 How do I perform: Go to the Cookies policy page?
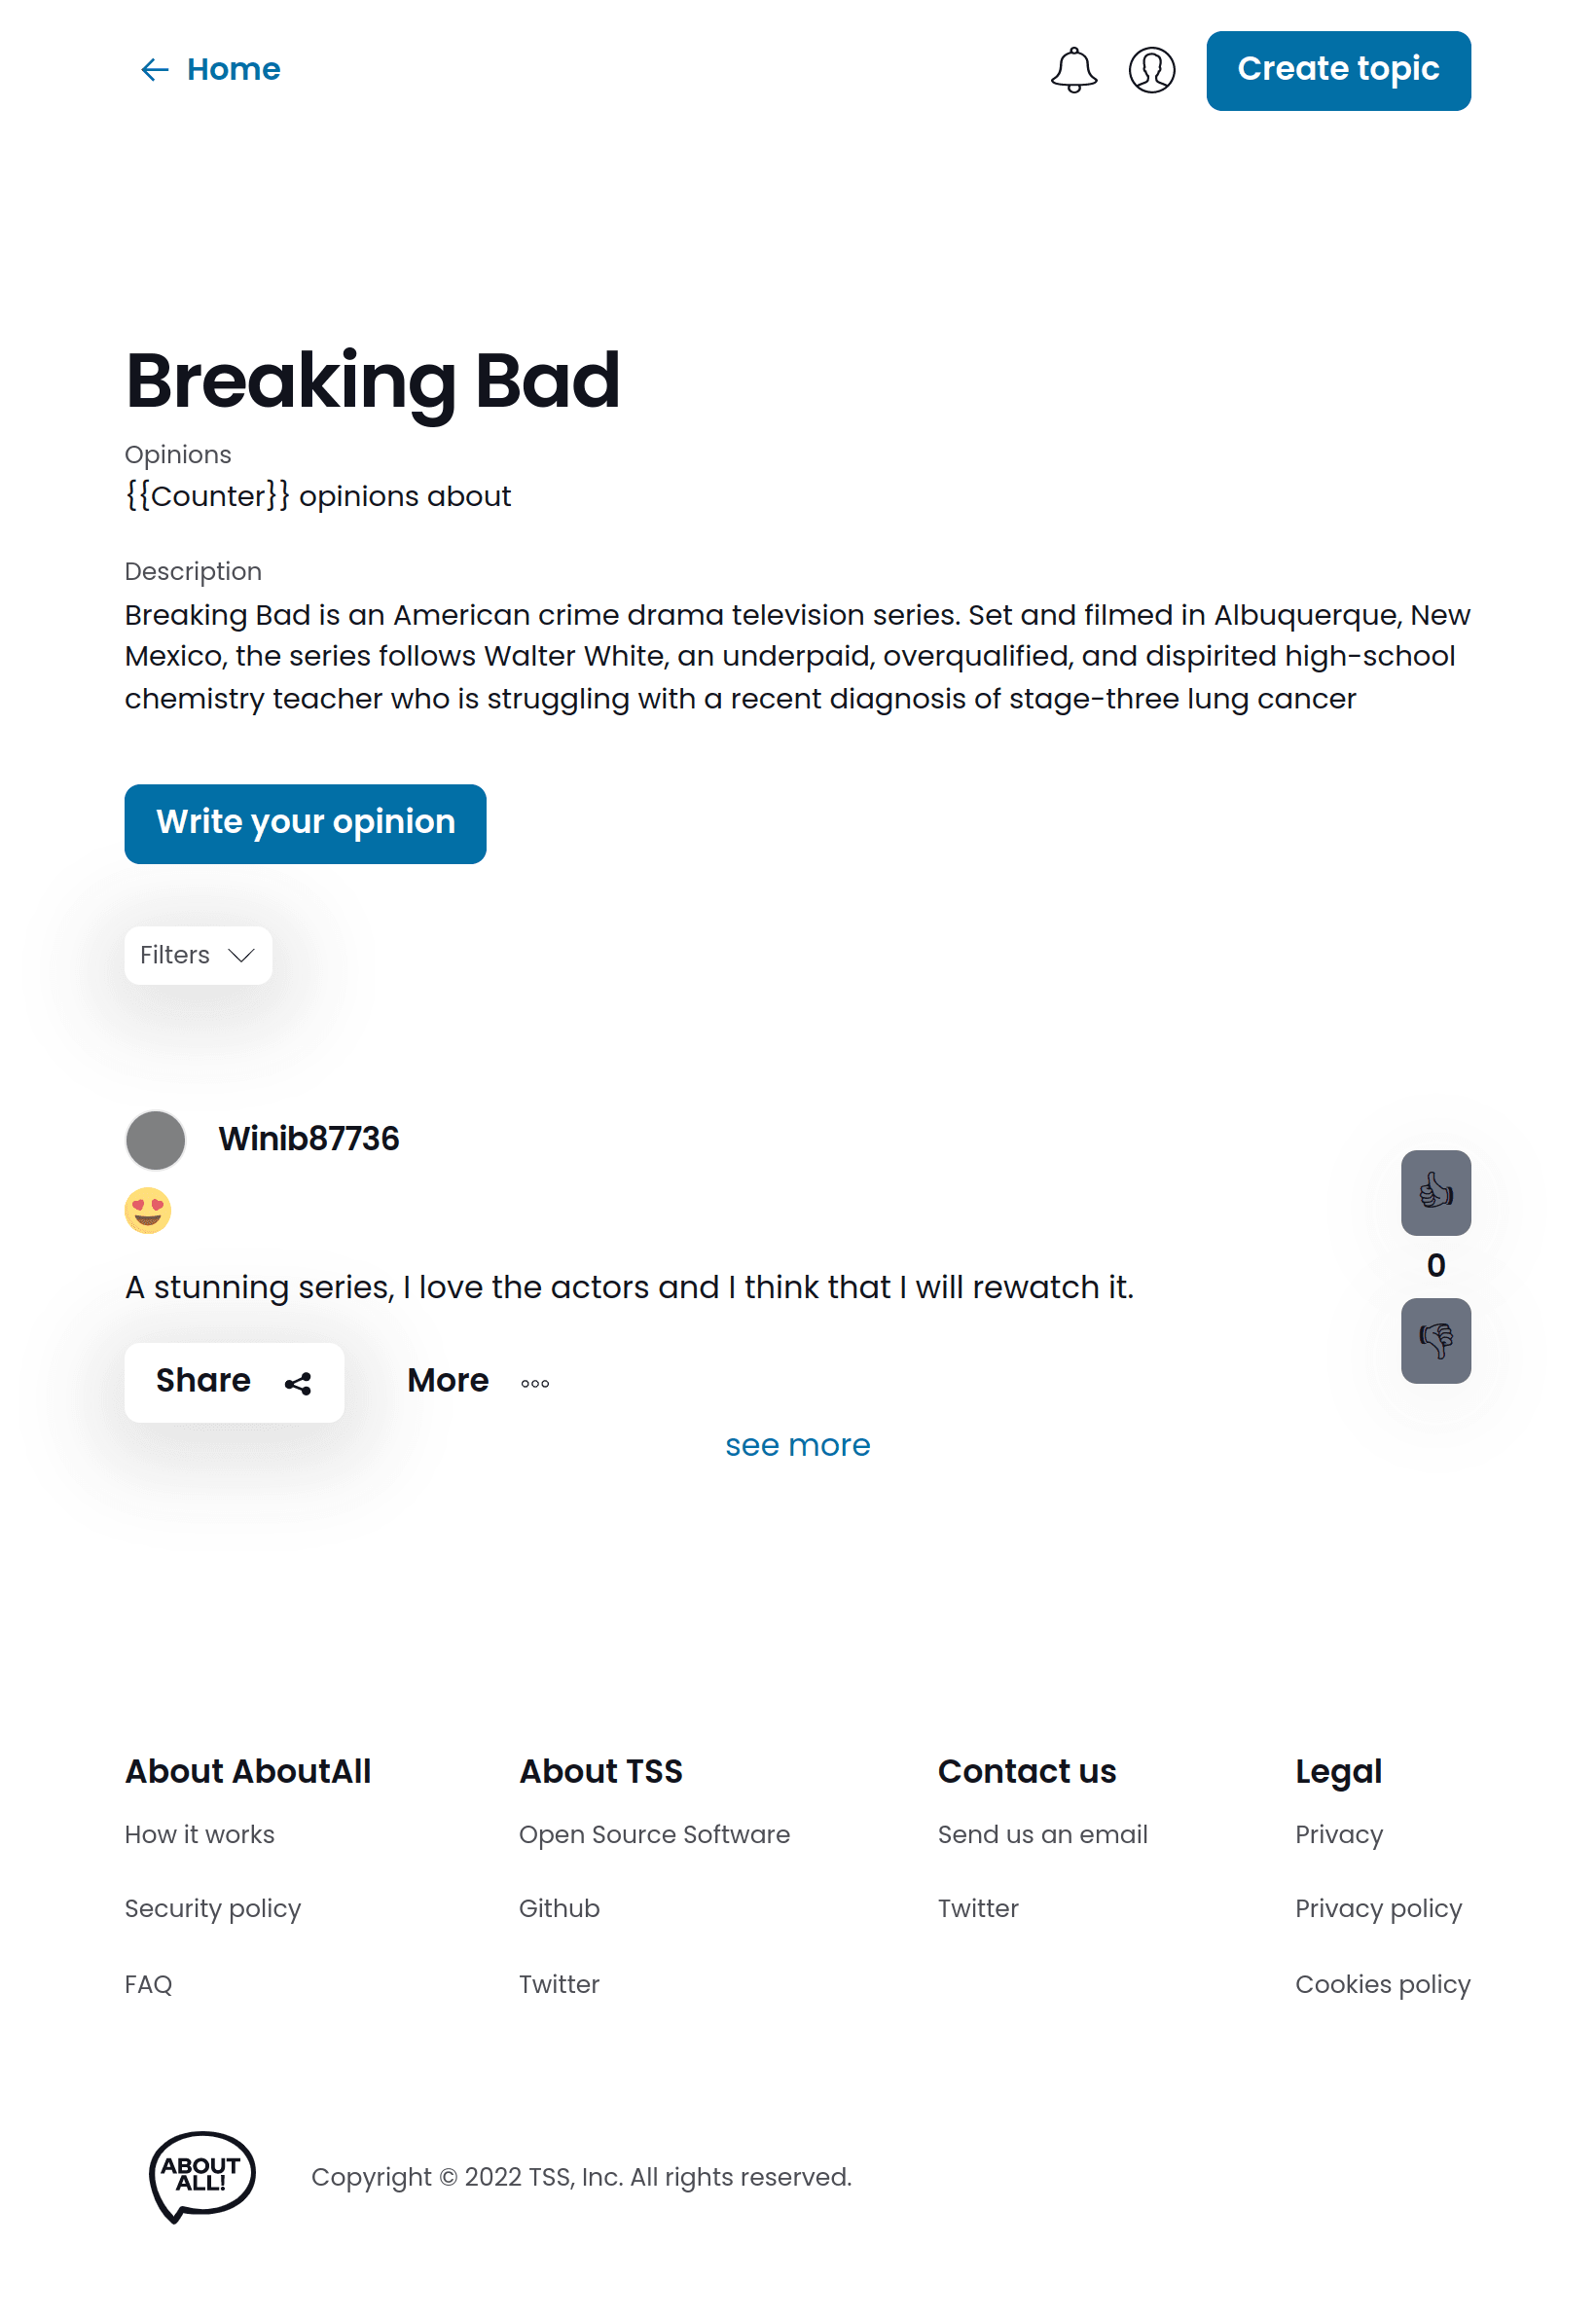click(1382, 1984)
